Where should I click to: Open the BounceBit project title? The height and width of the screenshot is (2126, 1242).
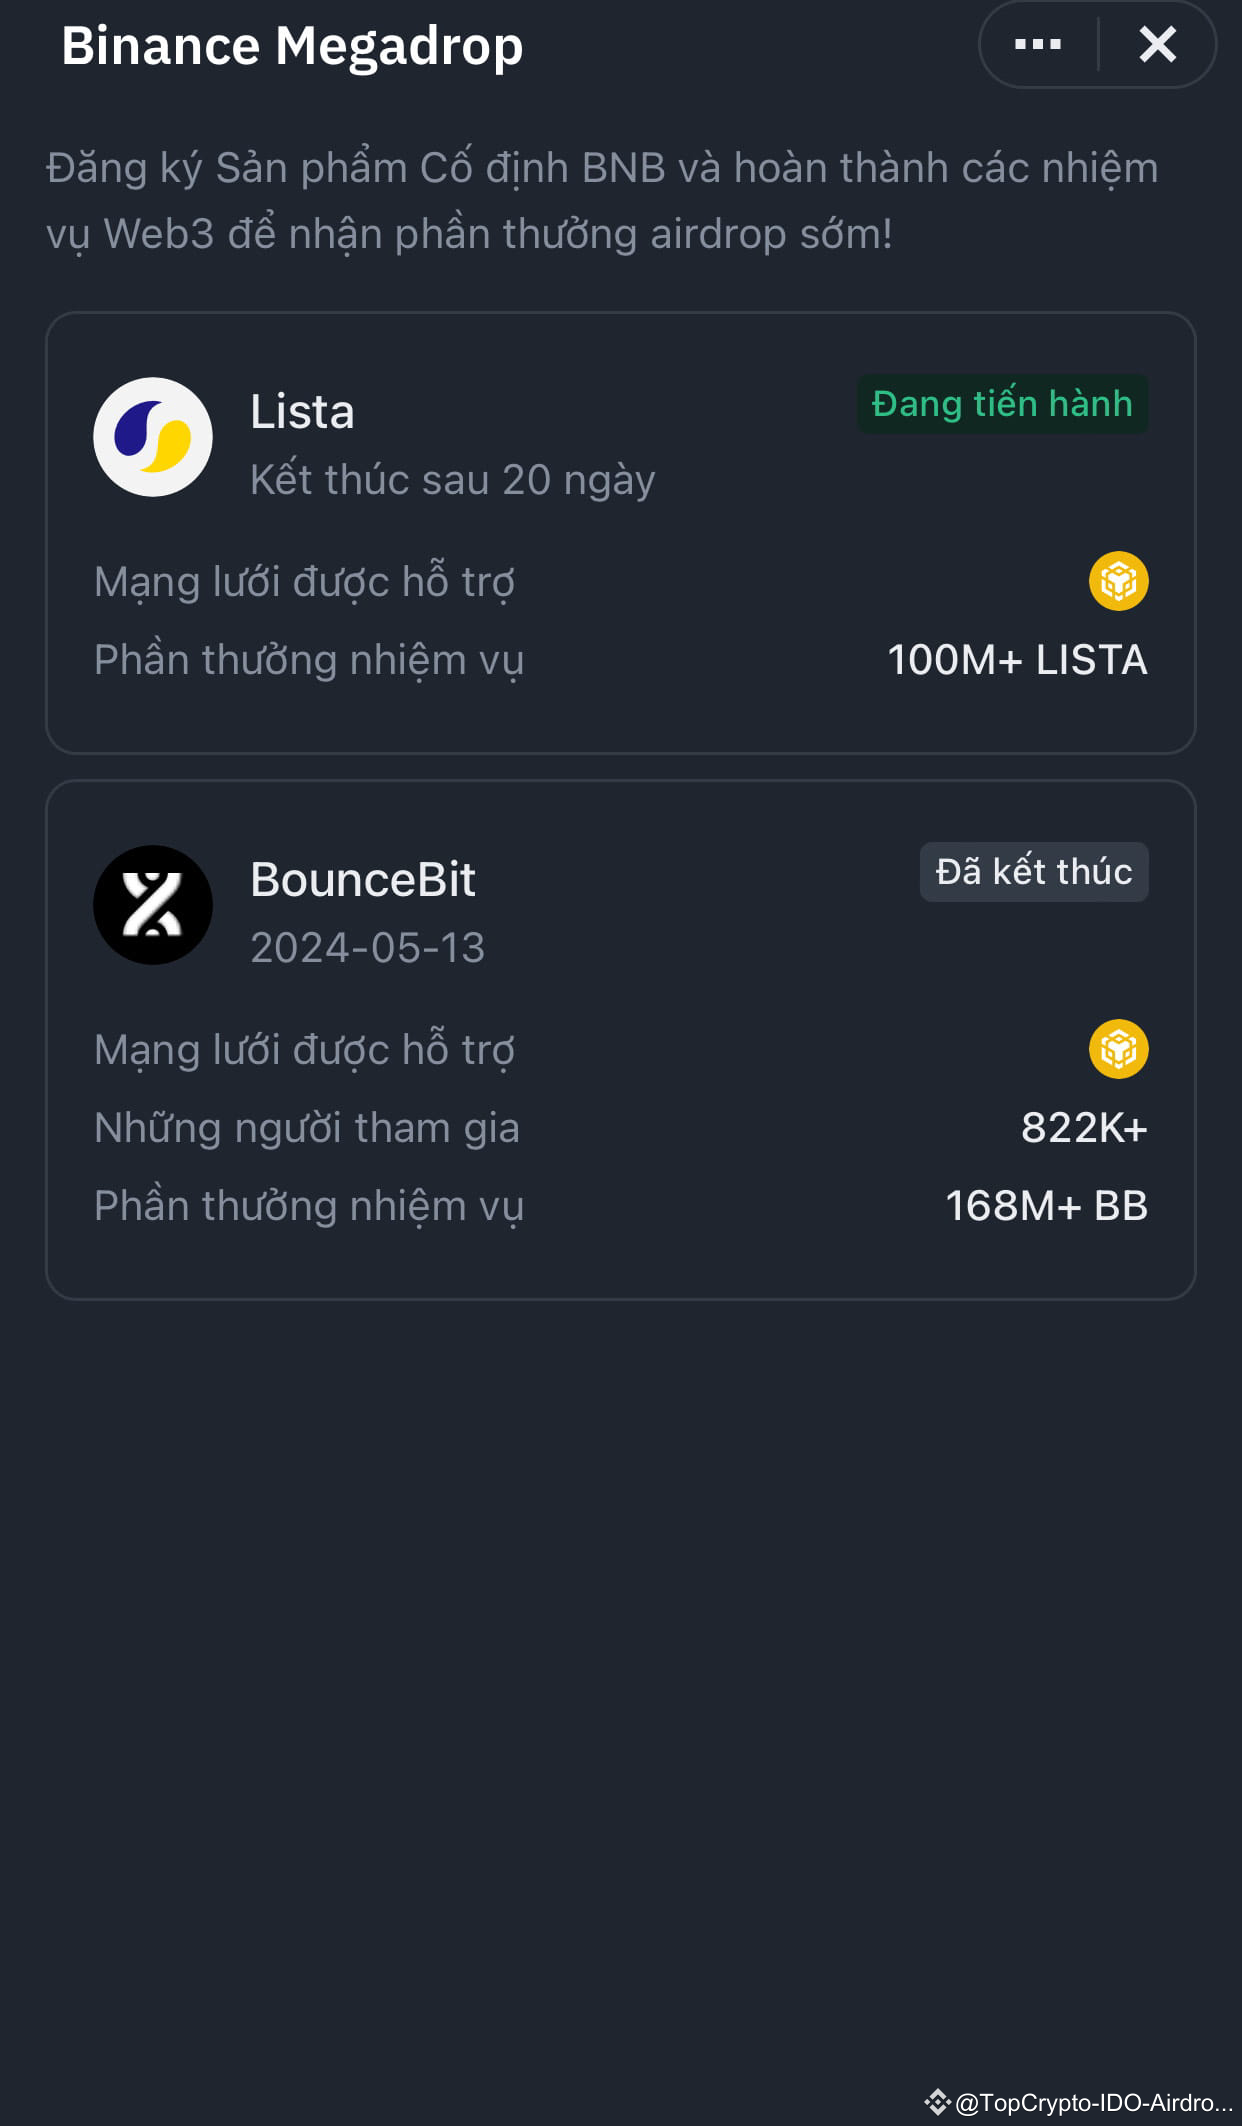[363, 880]
